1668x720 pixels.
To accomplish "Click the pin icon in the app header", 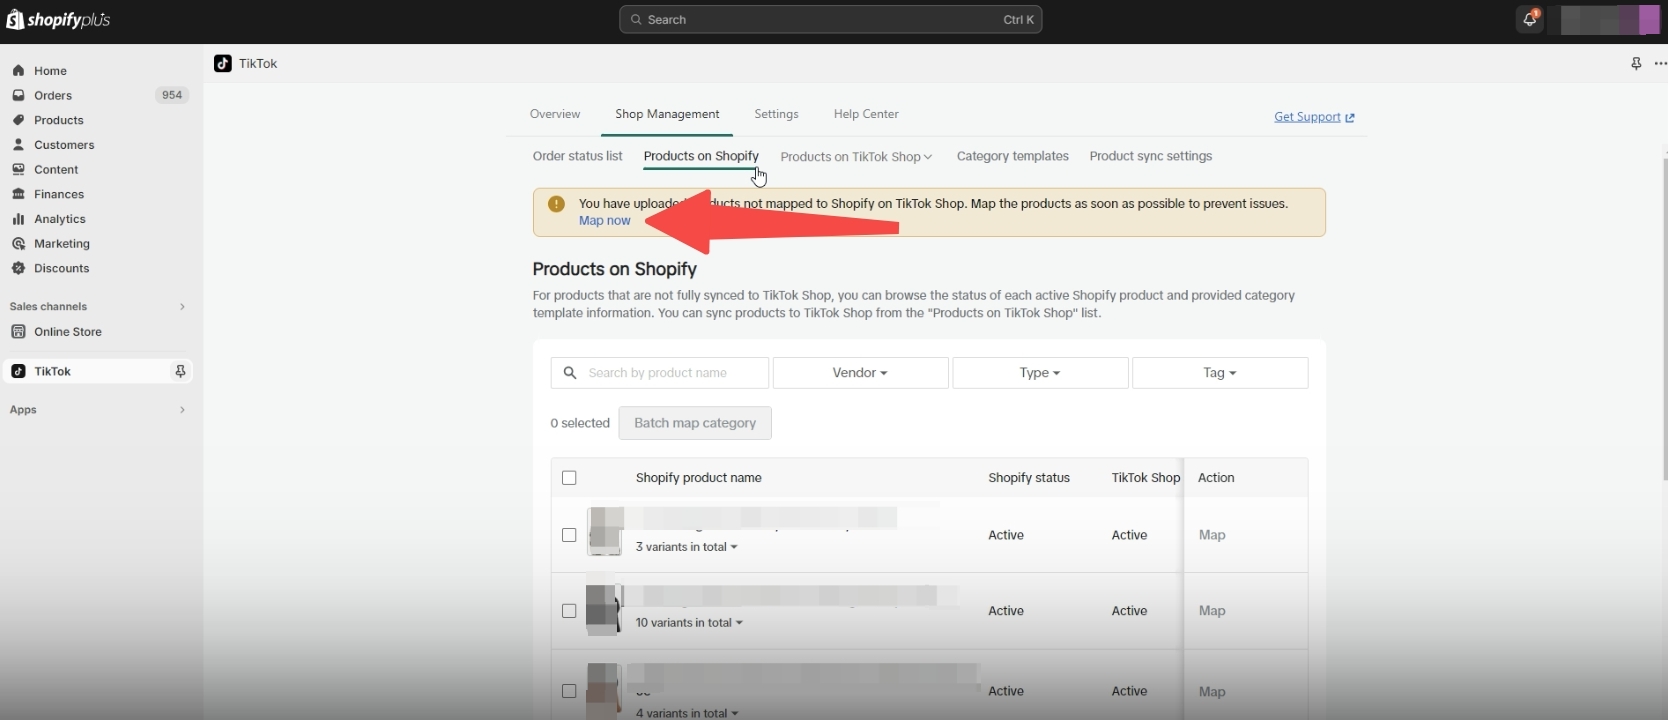I will [x=1636, y=64].
